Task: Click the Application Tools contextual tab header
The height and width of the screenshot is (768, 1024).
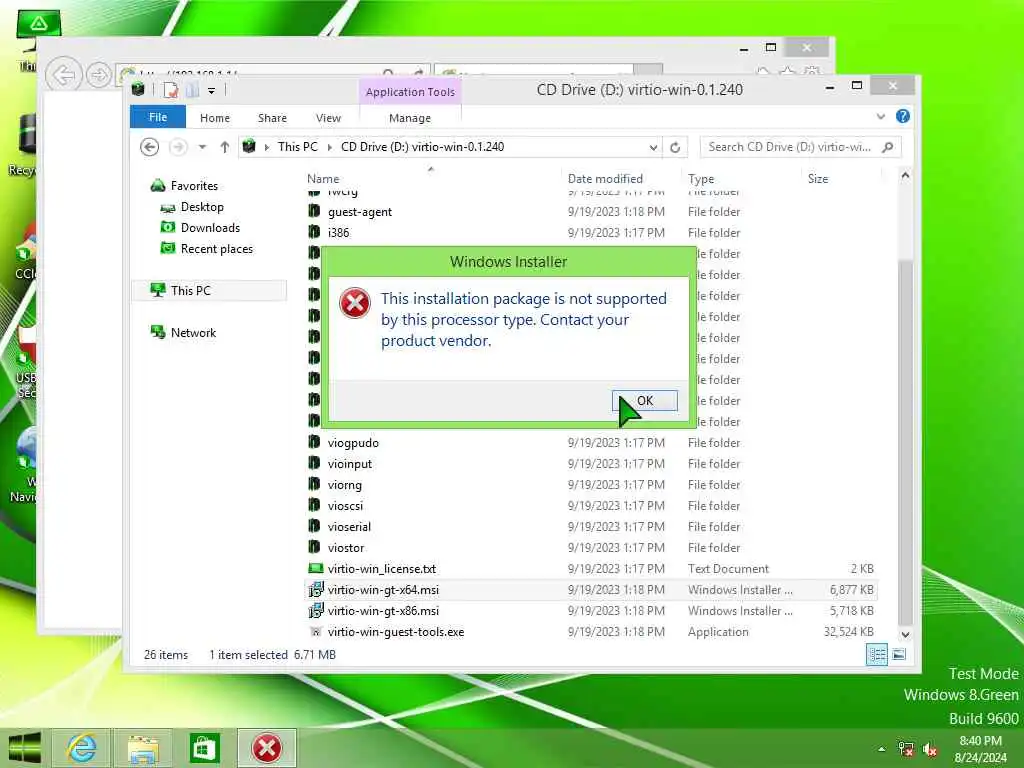Action: 410,92
